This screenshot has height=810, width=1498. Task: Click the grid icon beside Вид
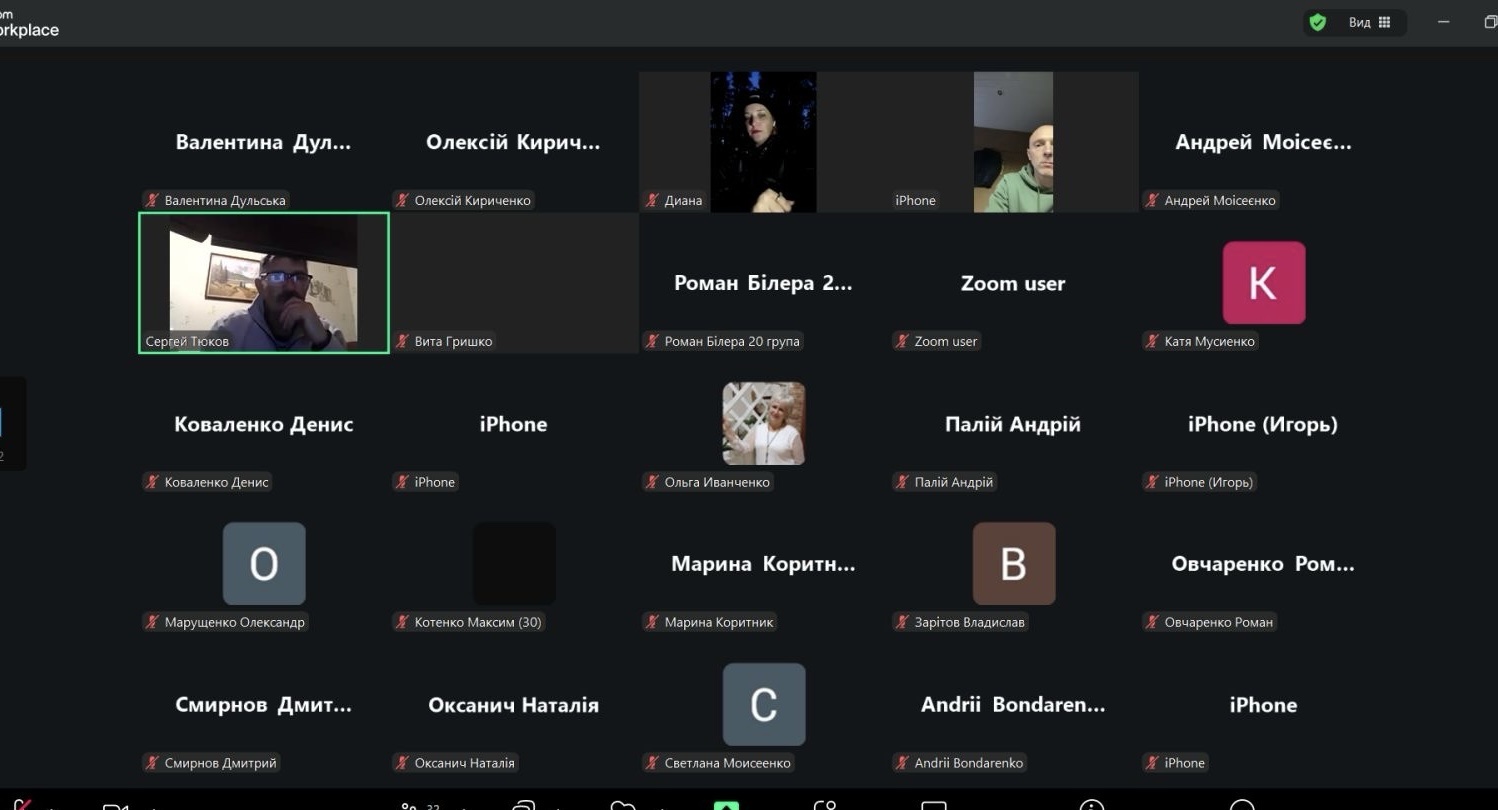click(x=1385, y=22)
